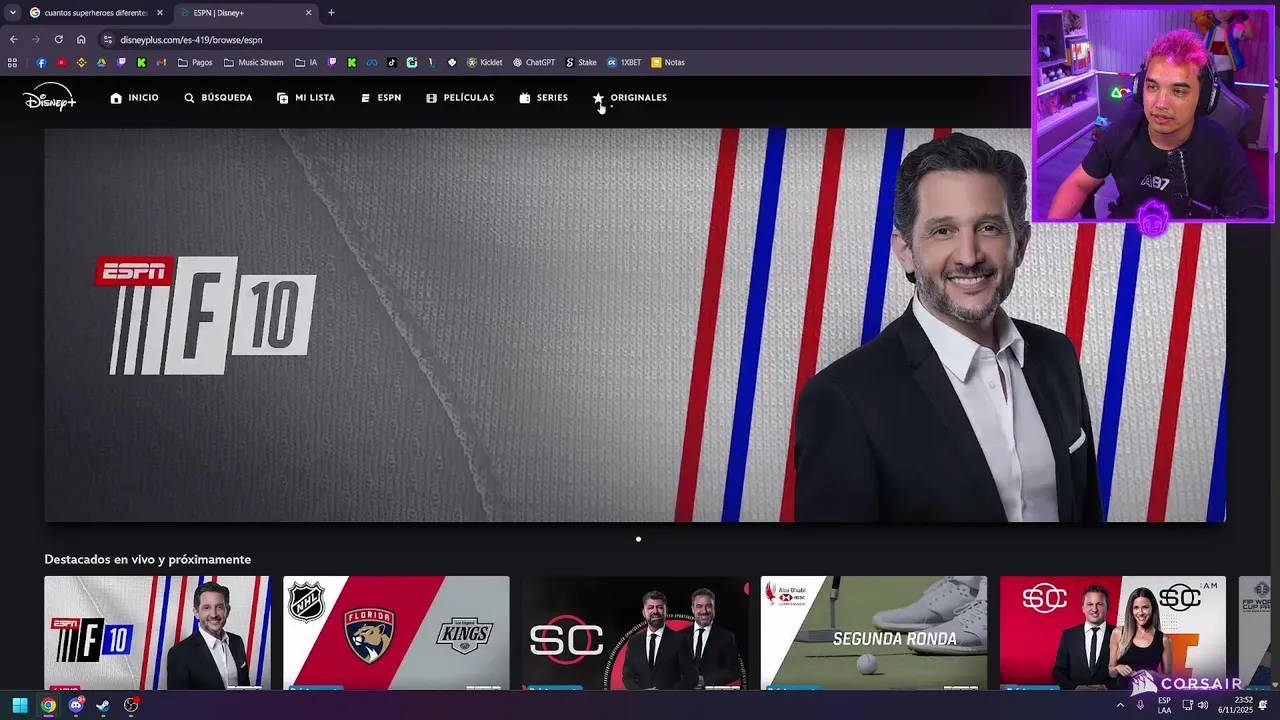
Task: Open Discord from the taskbar
Action: [x=76, y=705]
